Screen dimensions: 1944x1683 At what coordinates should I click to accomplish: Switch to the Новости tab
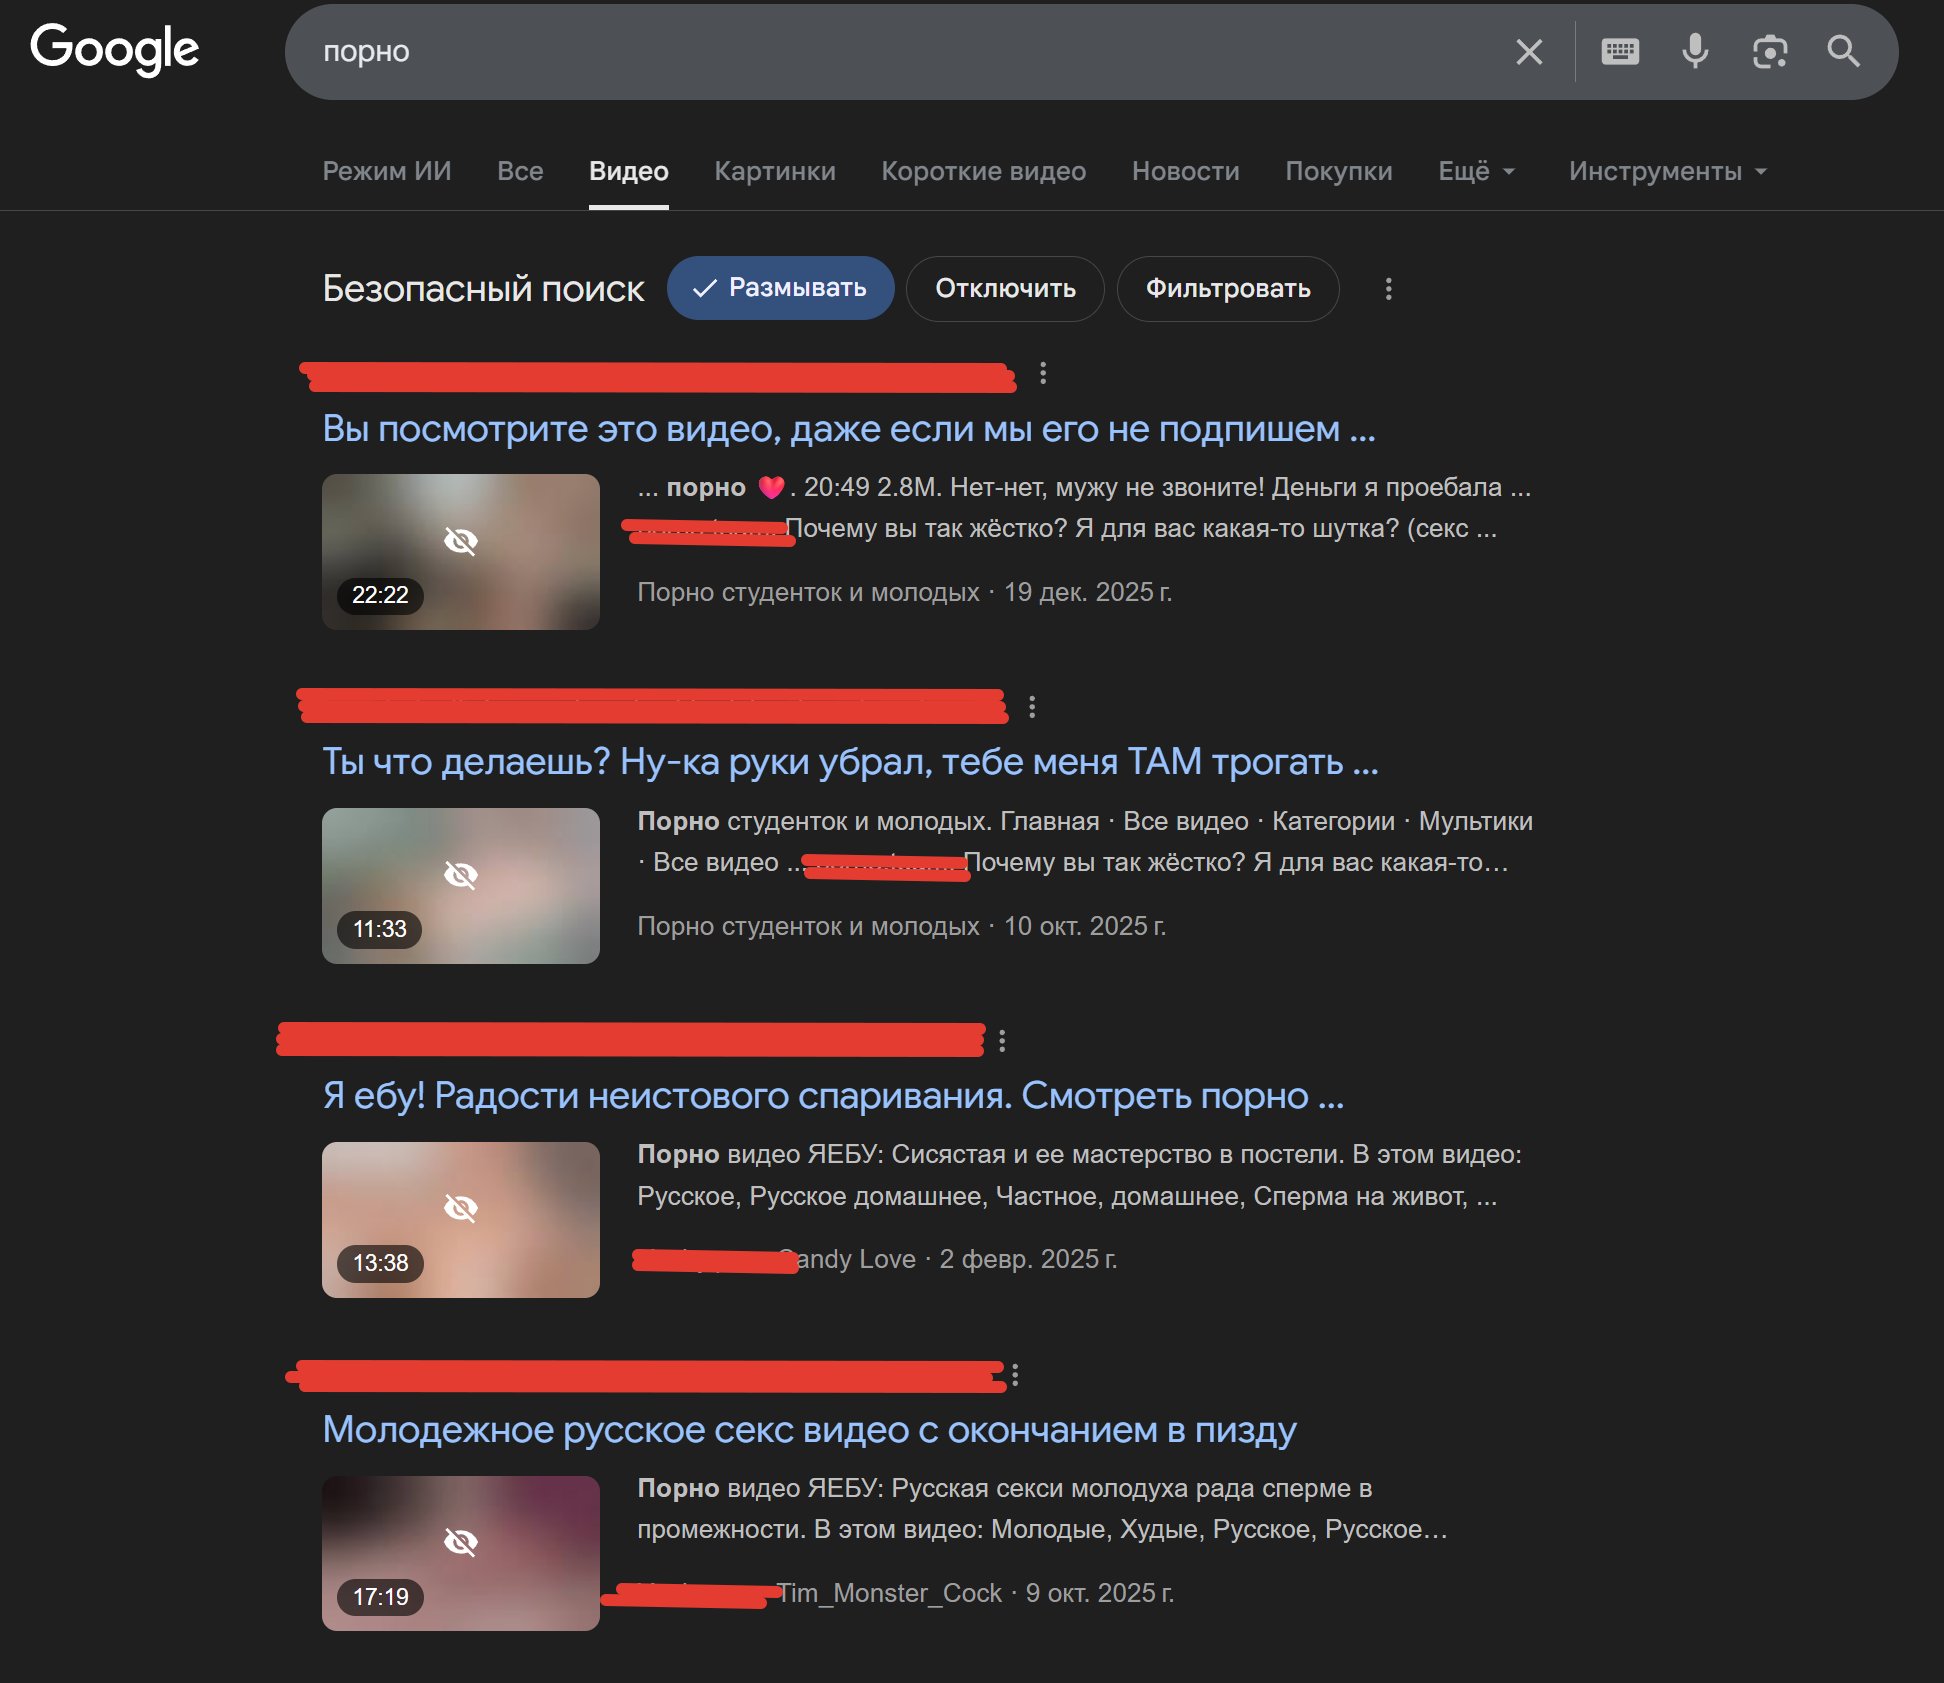[1185, 171]
